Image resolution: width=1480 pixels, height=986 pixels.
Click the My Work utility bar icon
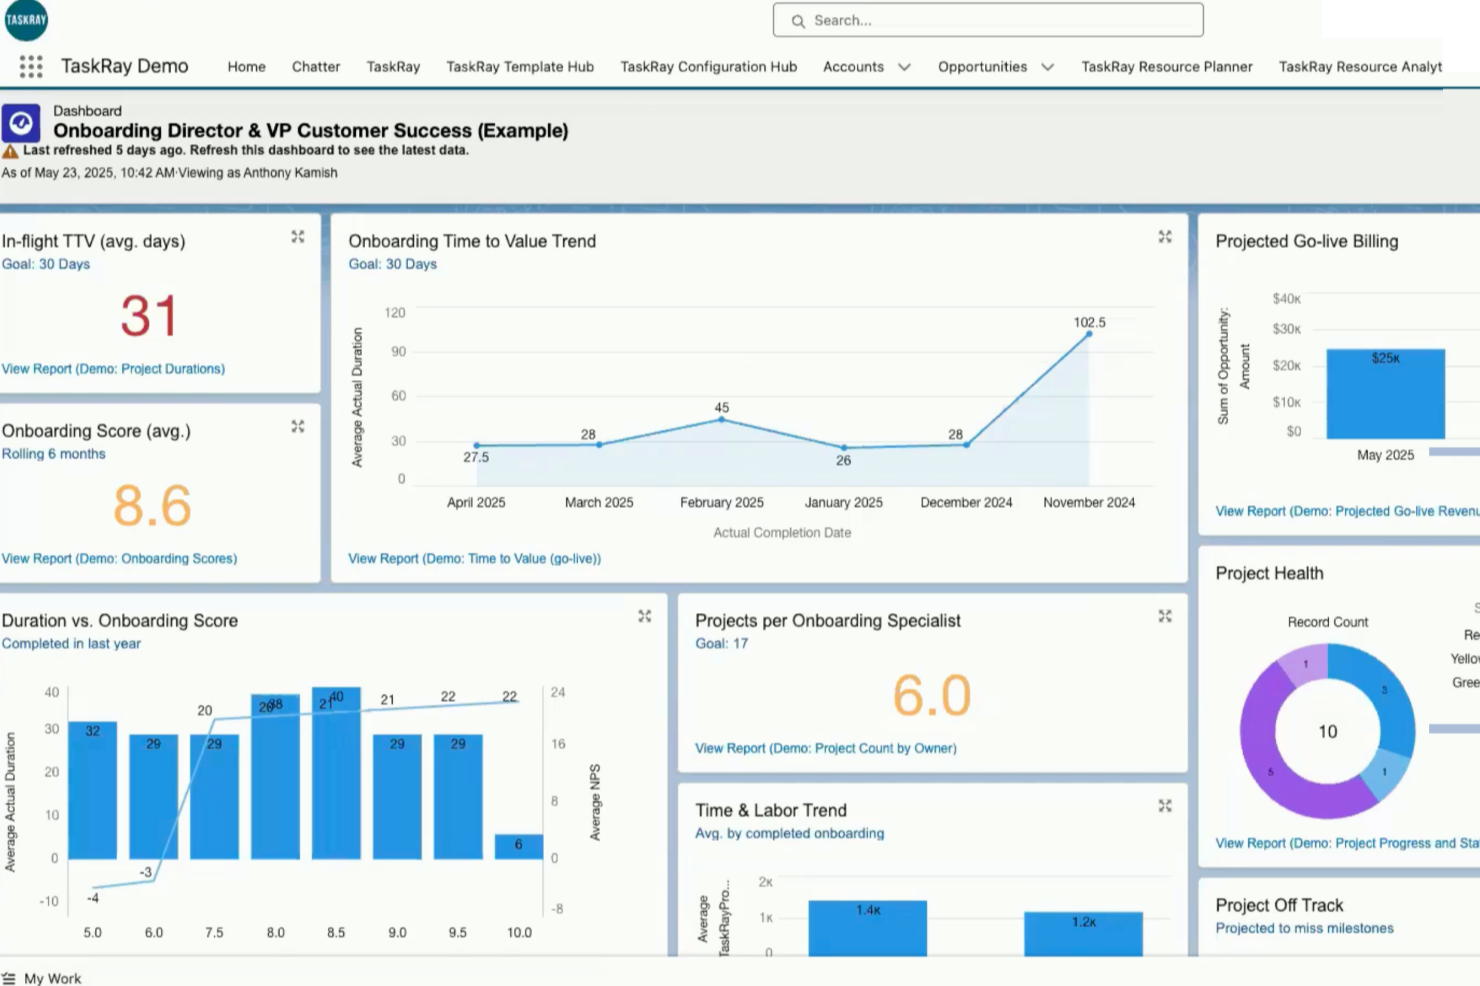click(9, 979)
